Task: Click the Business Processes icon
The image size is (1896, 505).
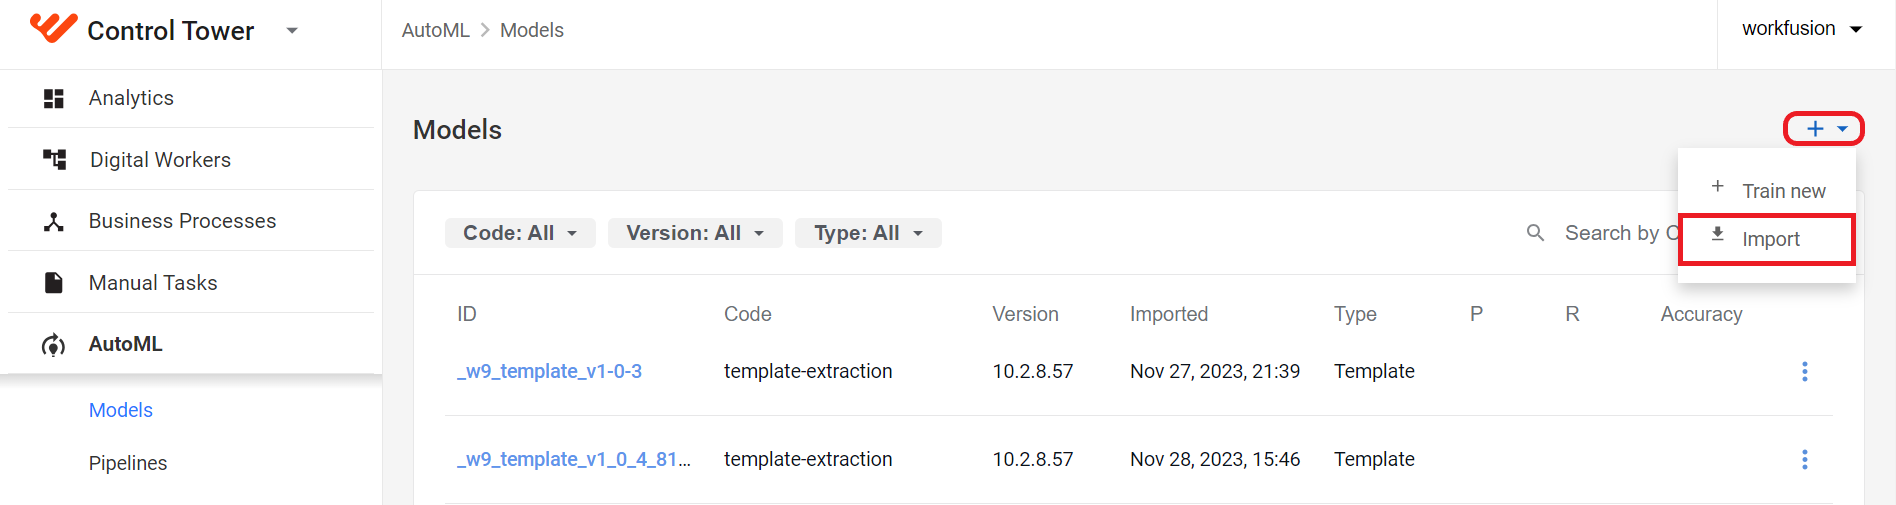Action: (54, 221)
